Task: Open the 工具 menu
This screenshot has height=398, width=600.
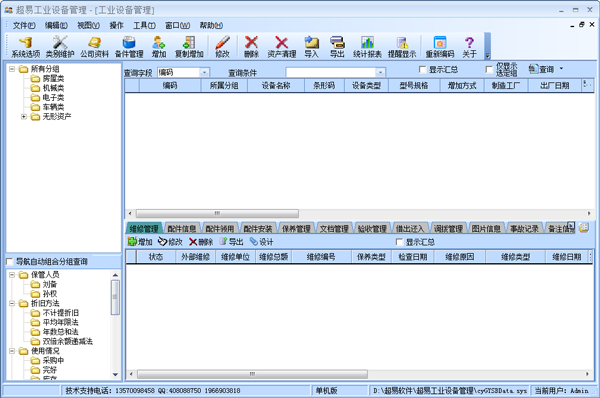Action: [x=144, y=25]
